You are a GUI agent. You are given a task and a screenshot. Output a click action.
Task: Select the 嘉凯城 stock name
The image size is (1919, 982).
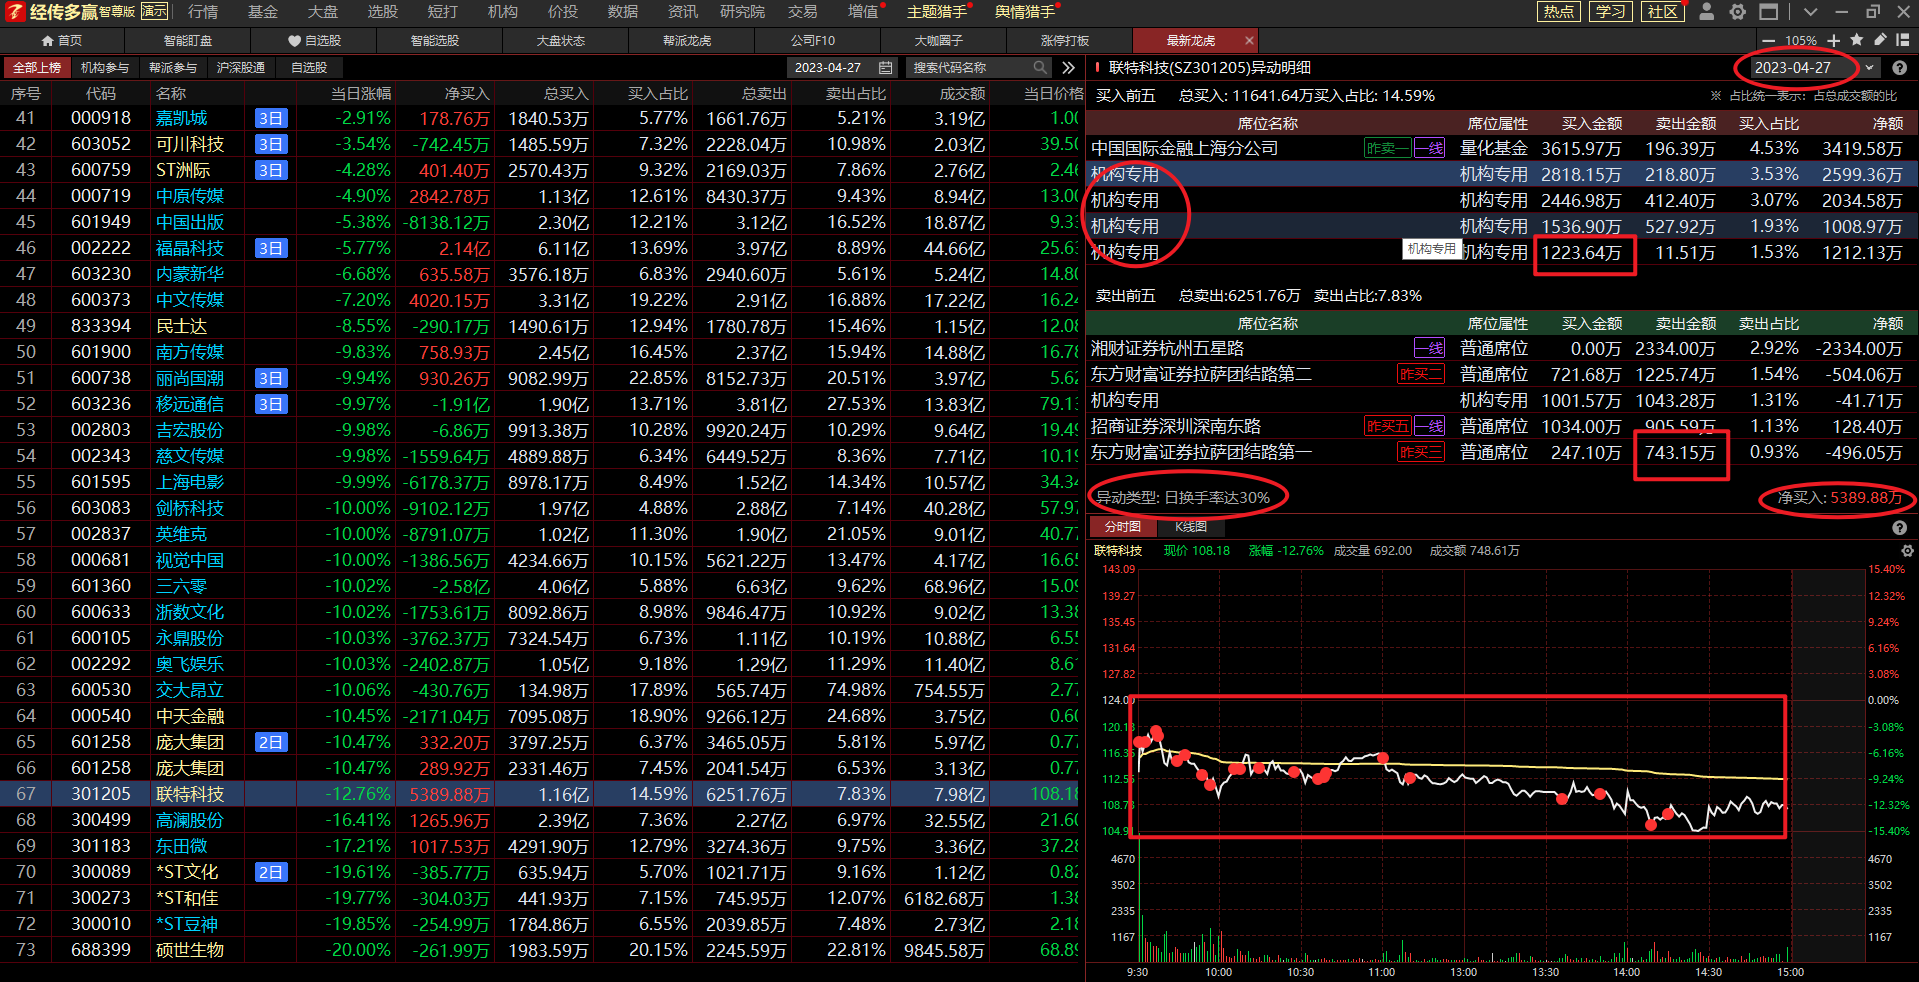pyautogui.click(x=182, y=118)
